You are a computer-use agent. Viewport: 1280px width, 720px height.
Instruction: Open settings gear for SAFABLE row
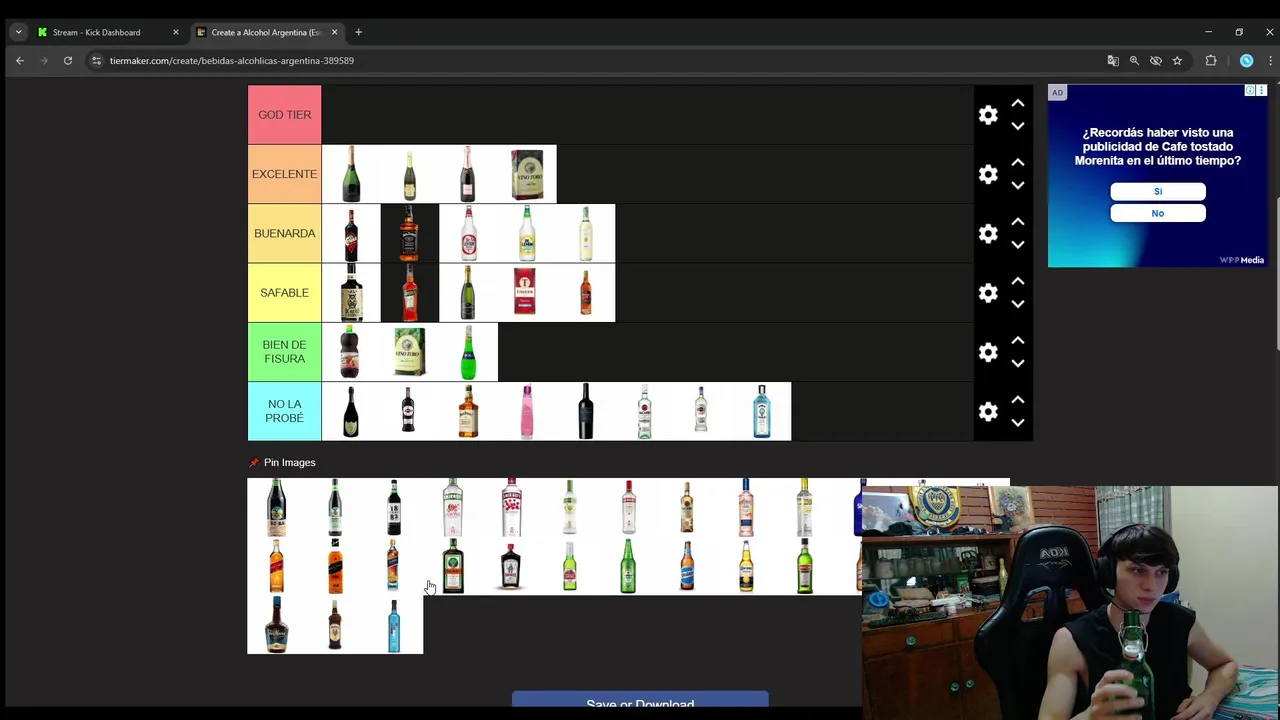(988, 293)
